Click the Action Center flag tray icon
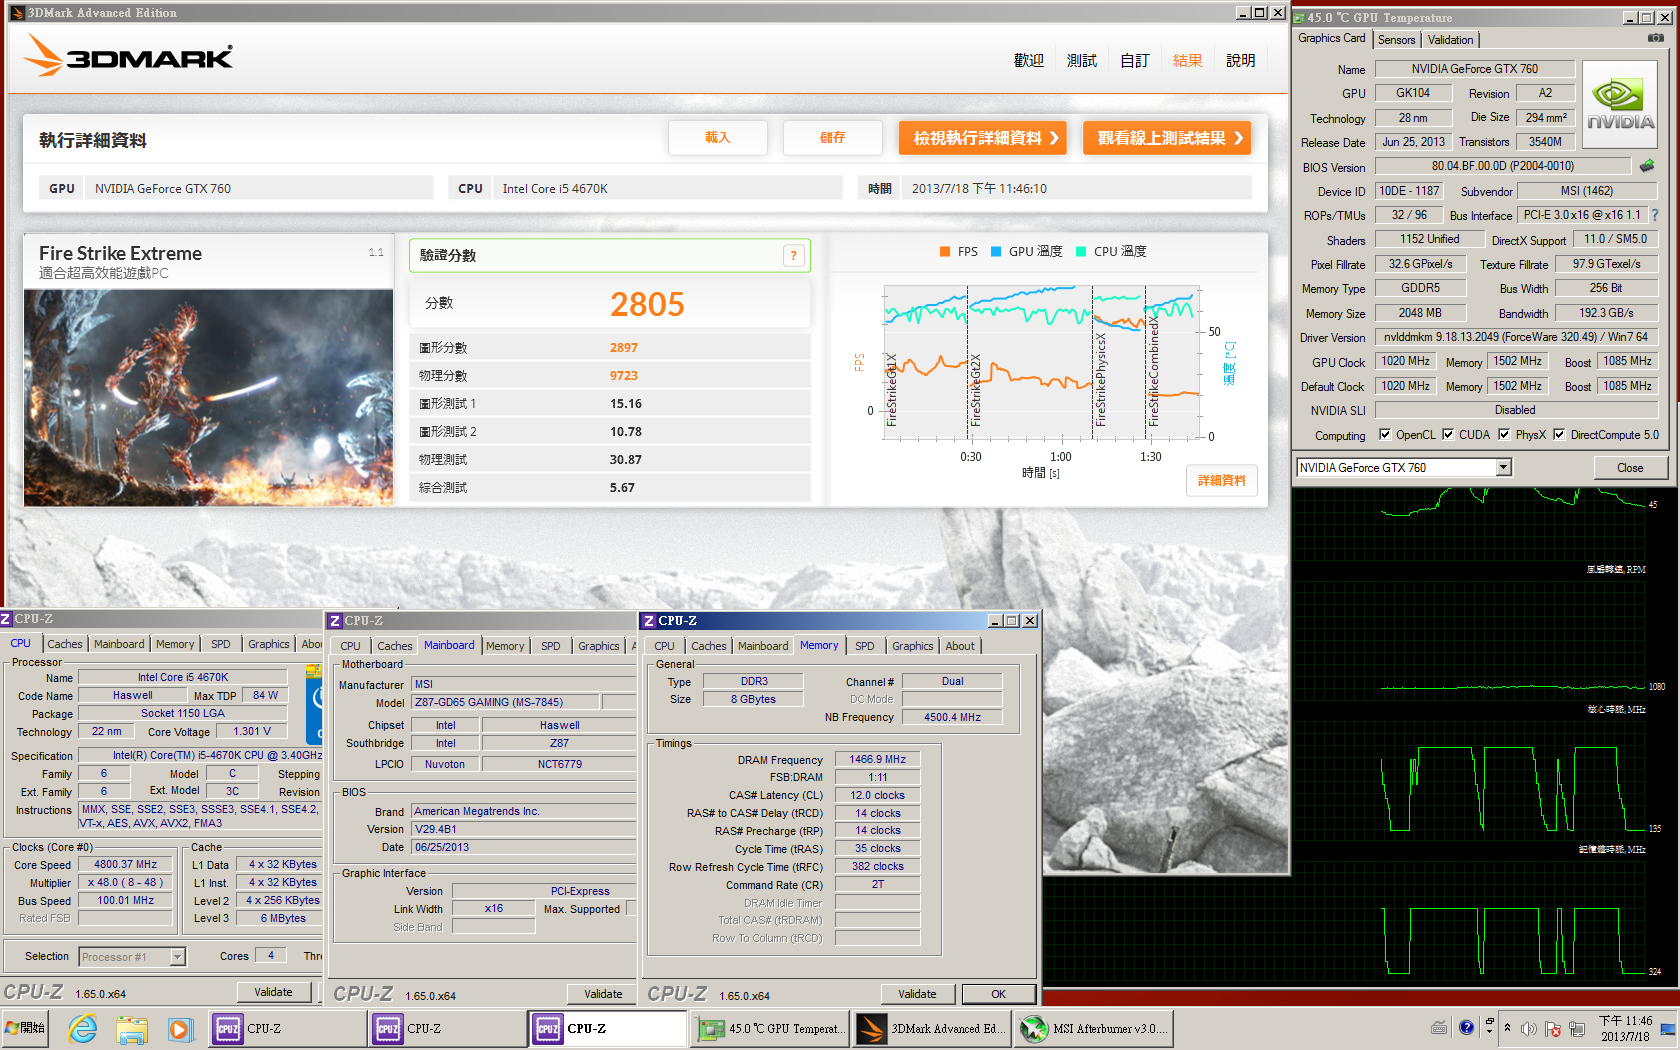Screen dimensions: 1680x1050 click(x=1552, y=1028)
